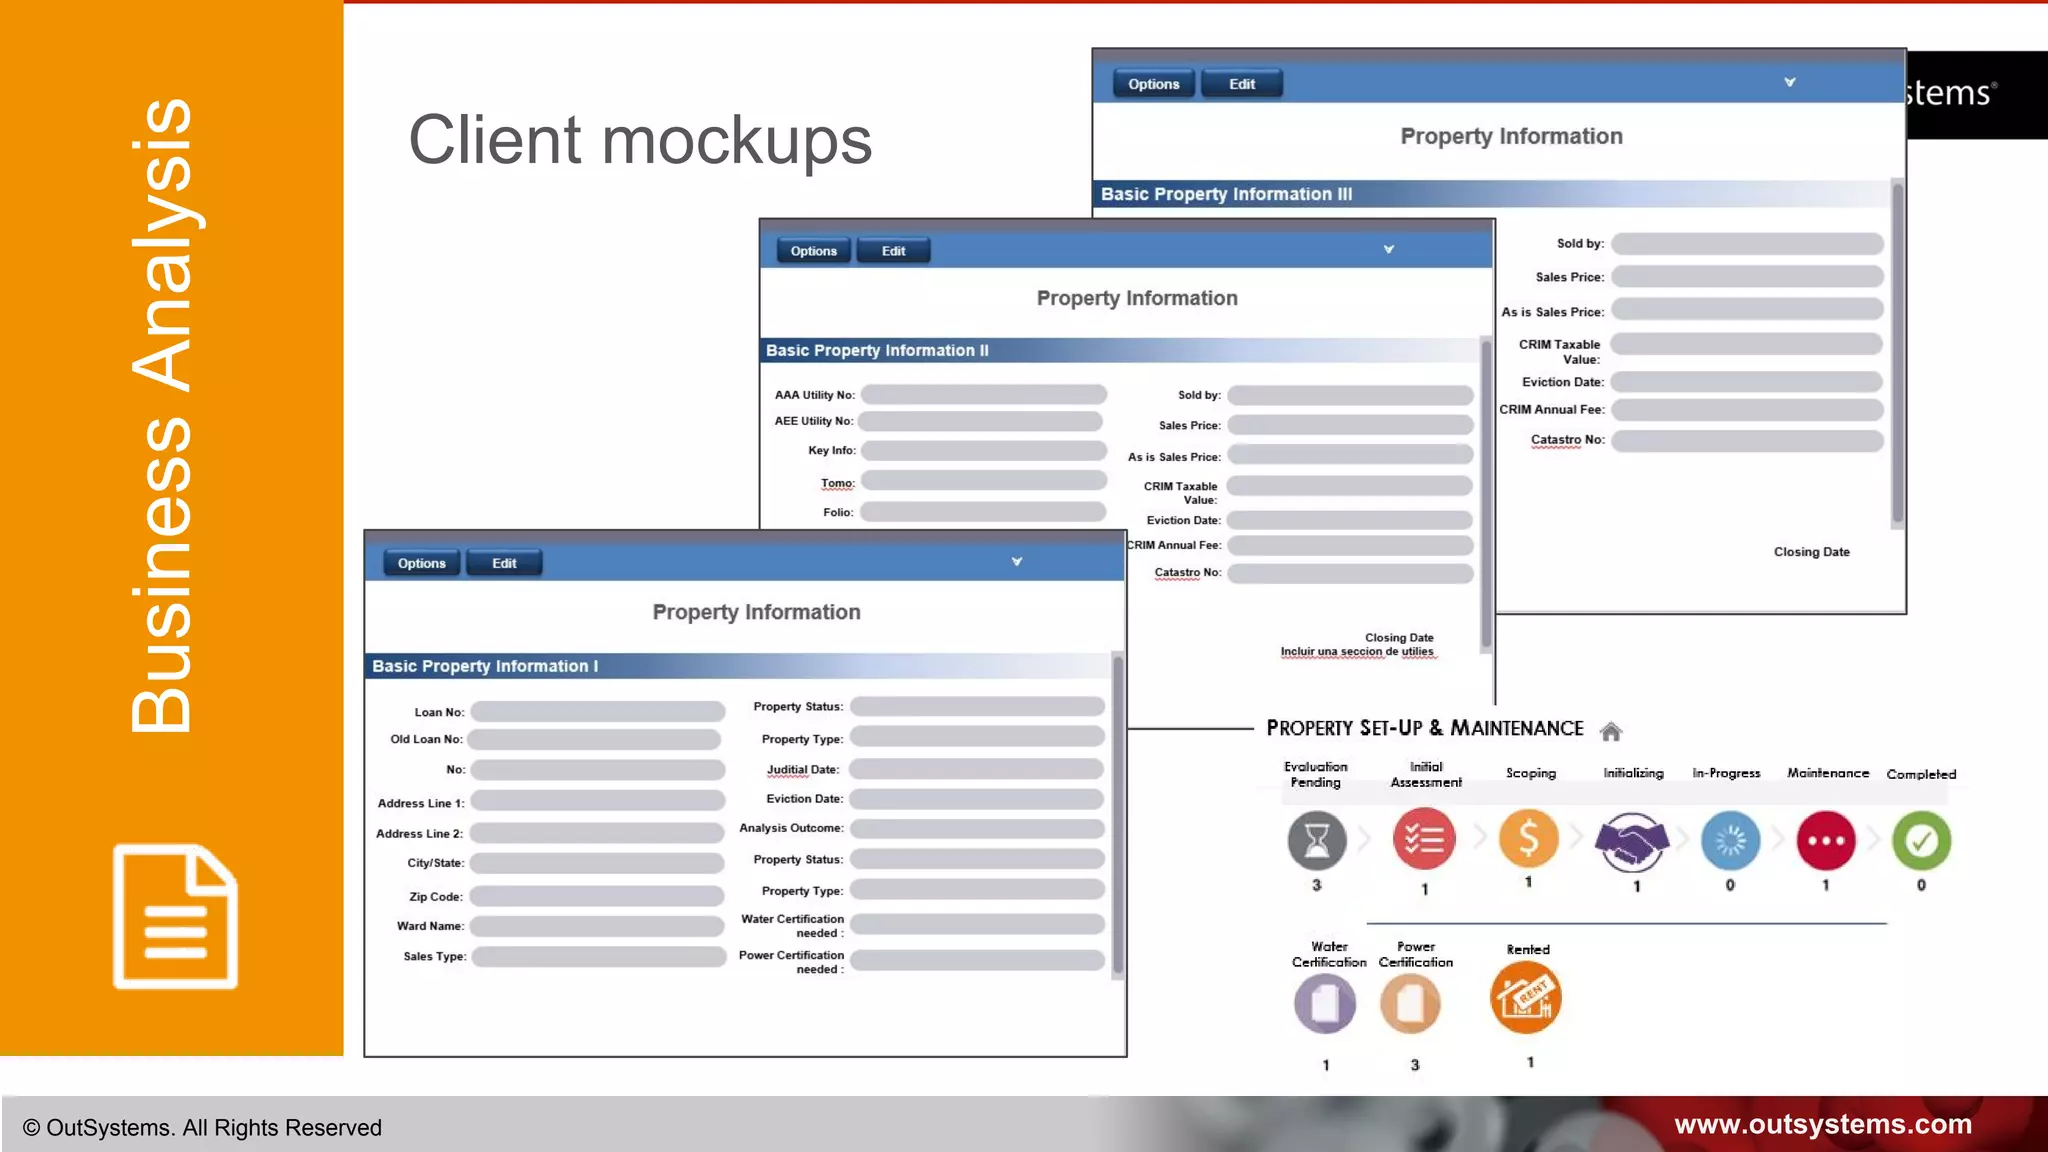Screen dimensions: 2048x1152
Task: Click the Ward Name input field
Action: pyautogui.click(x=596, y=926)
